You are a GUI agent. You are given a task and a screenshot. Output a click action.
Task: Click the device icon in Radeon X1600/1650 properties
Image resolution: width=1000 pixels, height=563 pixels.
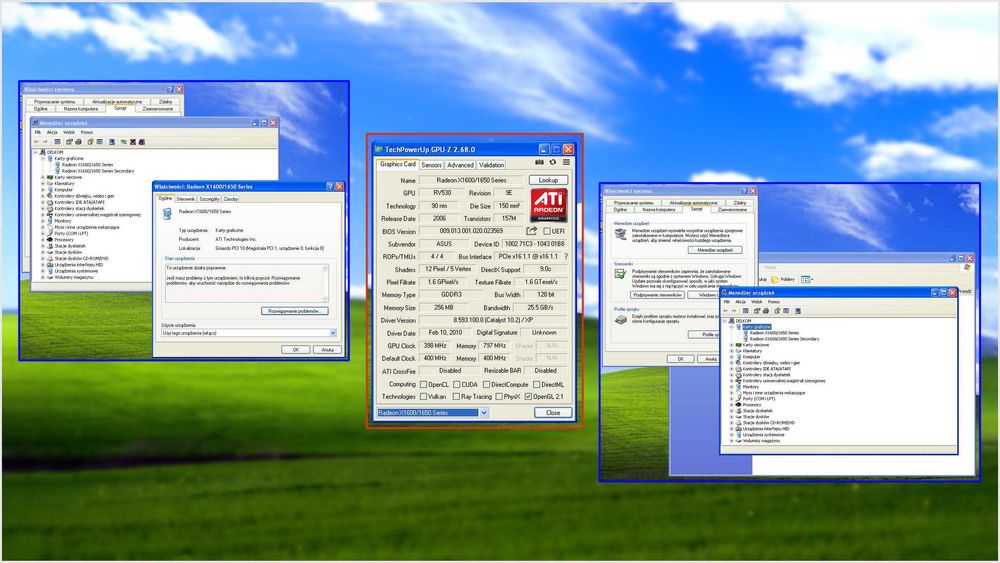click(167, 214)
